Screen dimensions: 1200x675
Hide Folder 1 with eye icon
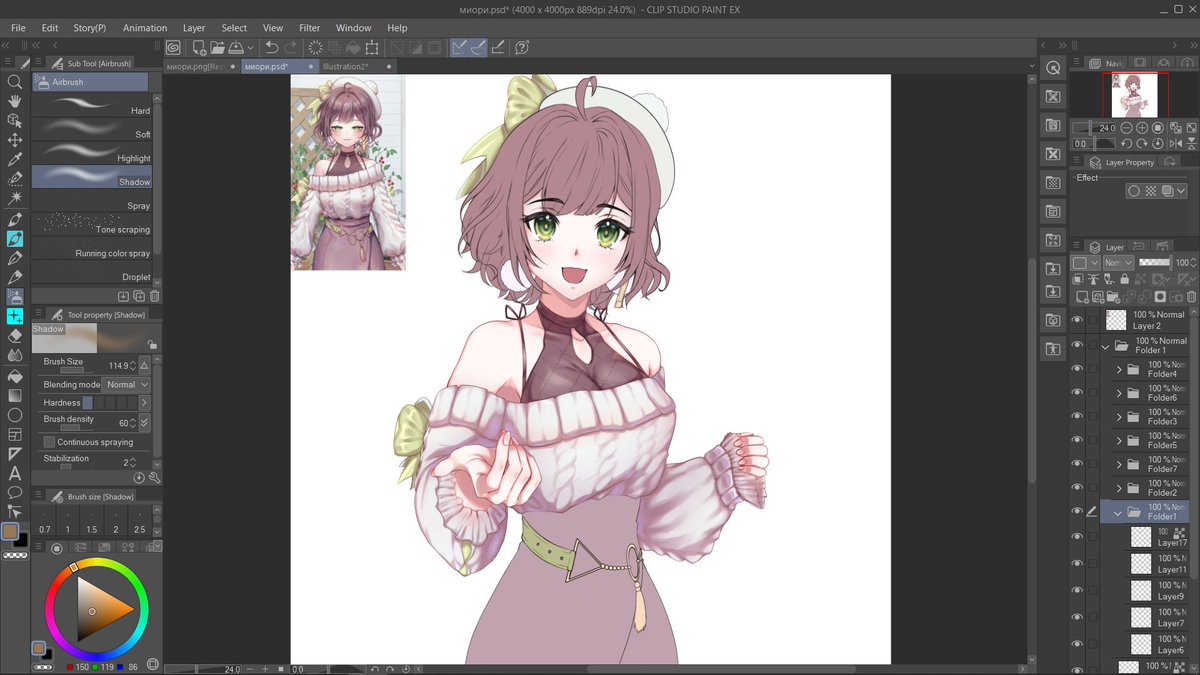coord(1077,346)
